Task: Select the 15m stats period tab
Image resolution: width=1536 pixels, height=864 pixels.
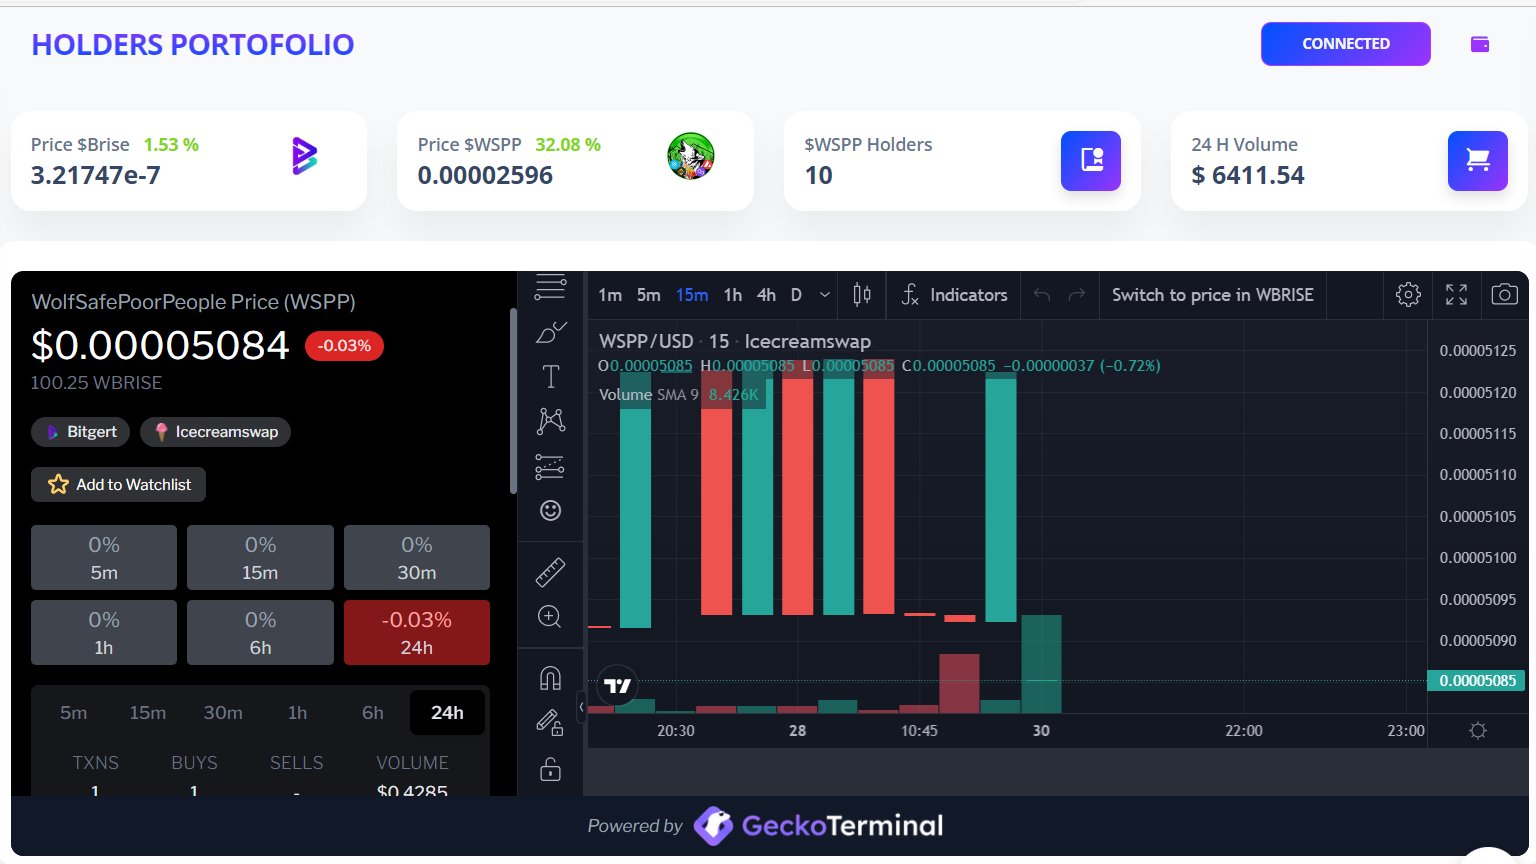Action: tap(148, 713)
